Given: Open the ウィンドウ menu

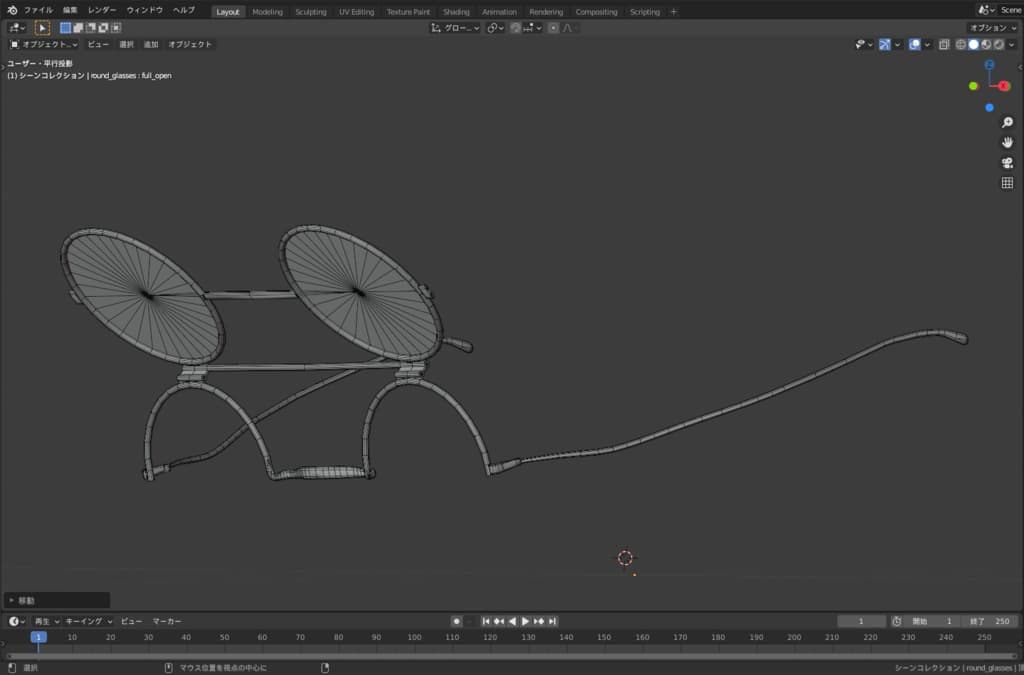Looking at the screenshot, I should pyautogui.click(x=145, y=10).
